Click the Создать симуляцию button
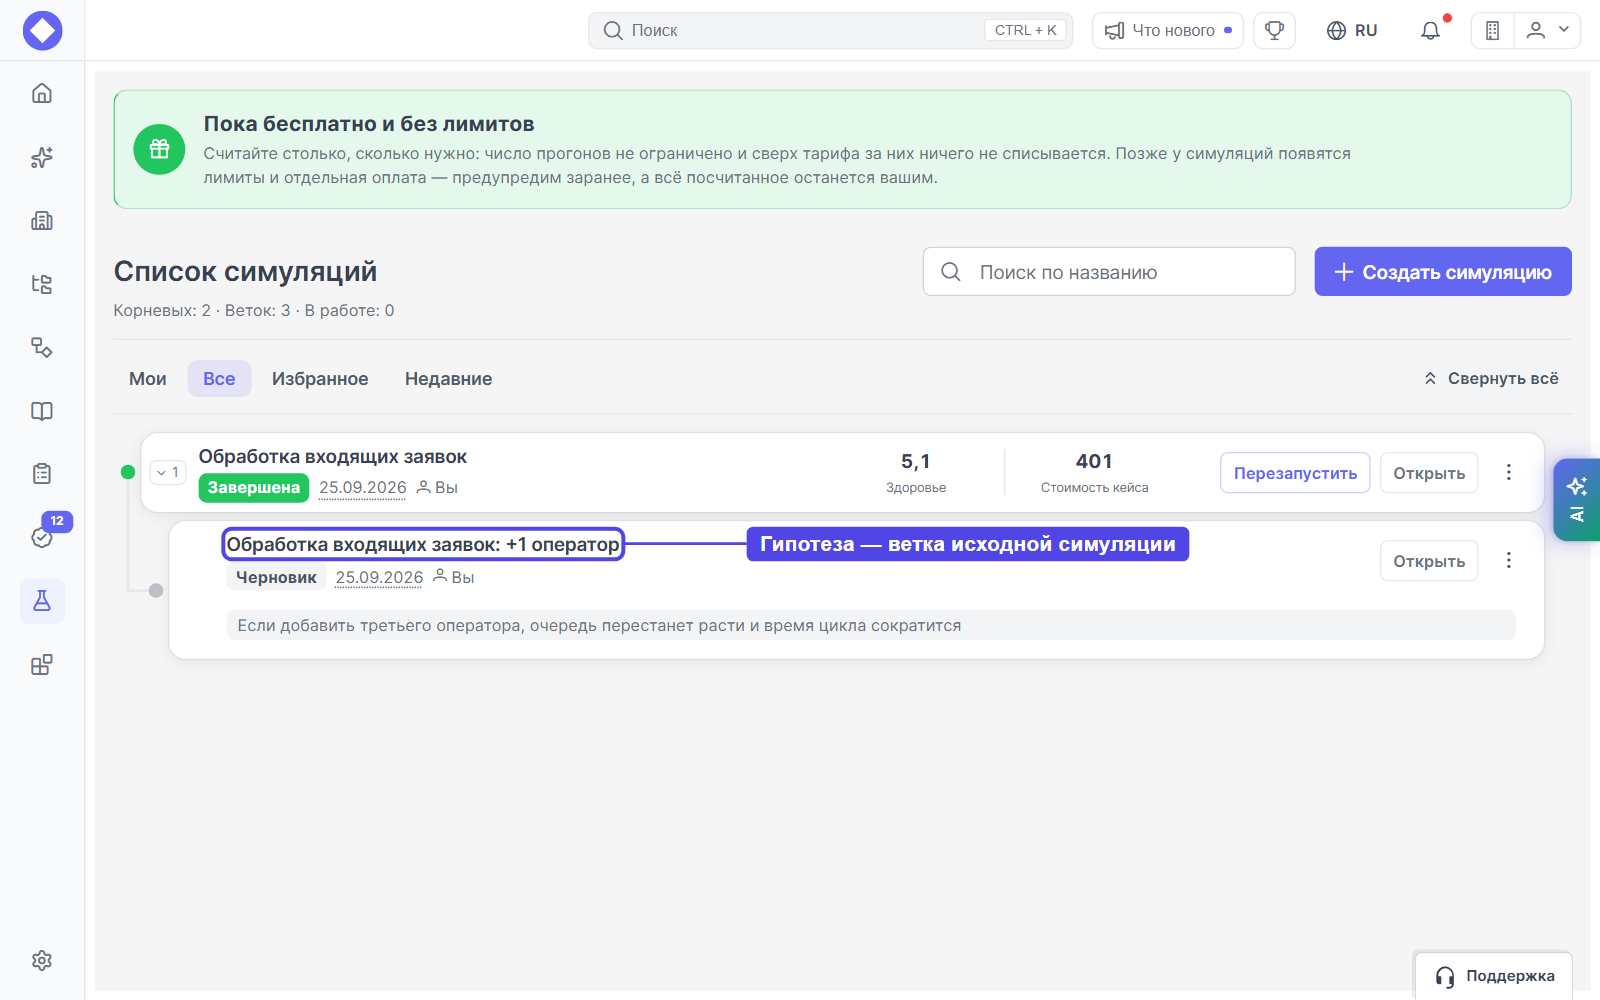This screenshot has height=1000, width=1600. coord(1443,272)
